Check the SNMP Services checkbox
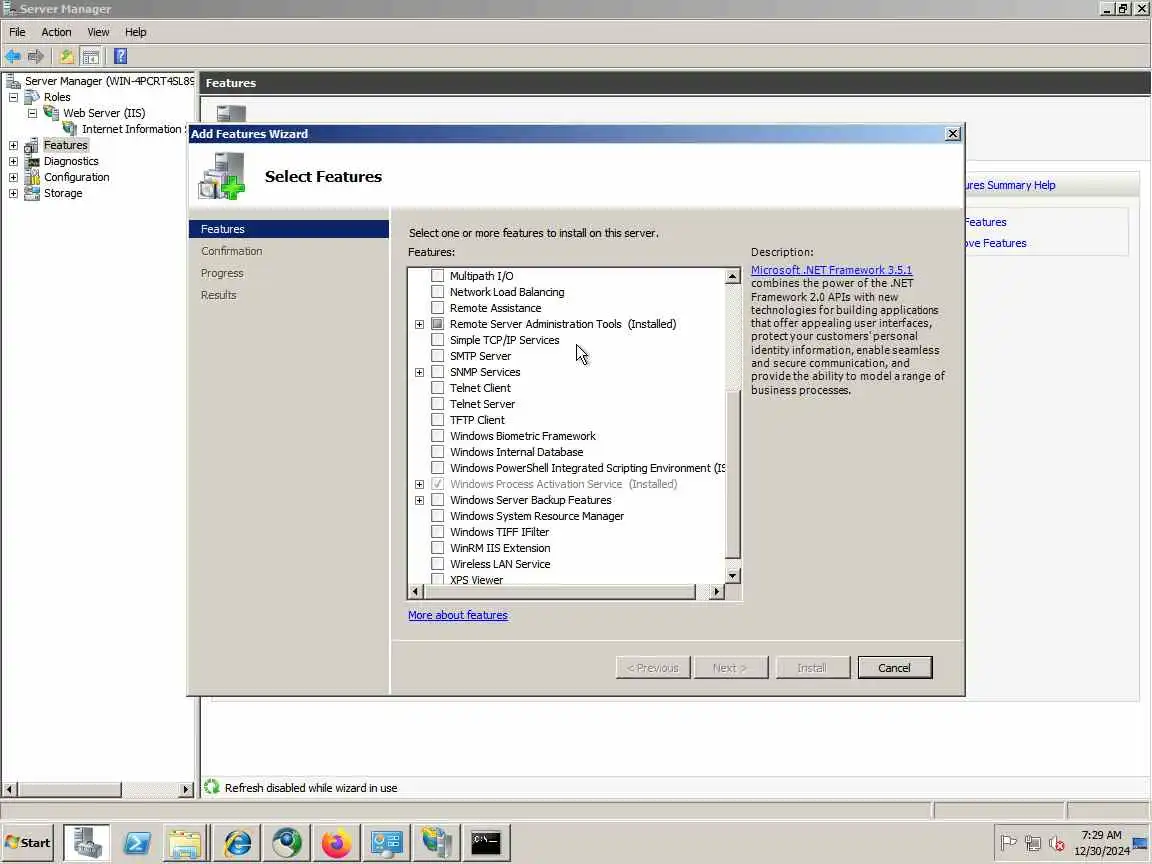 tap(437, 372)
